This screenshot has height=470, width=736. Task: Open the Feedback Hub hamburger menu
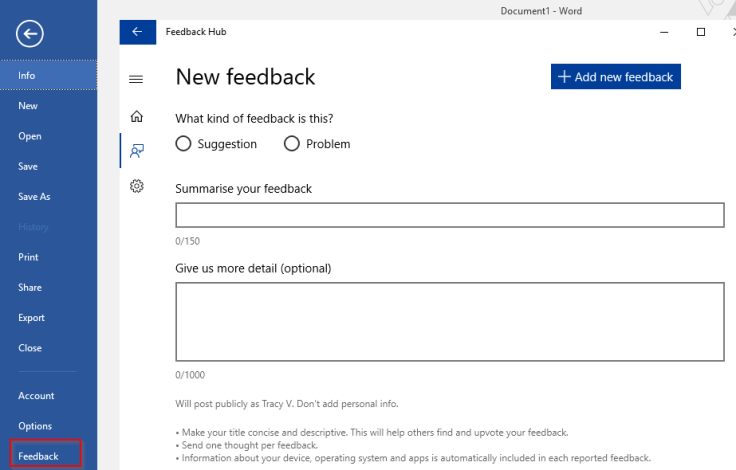click(x=136, y=79)
